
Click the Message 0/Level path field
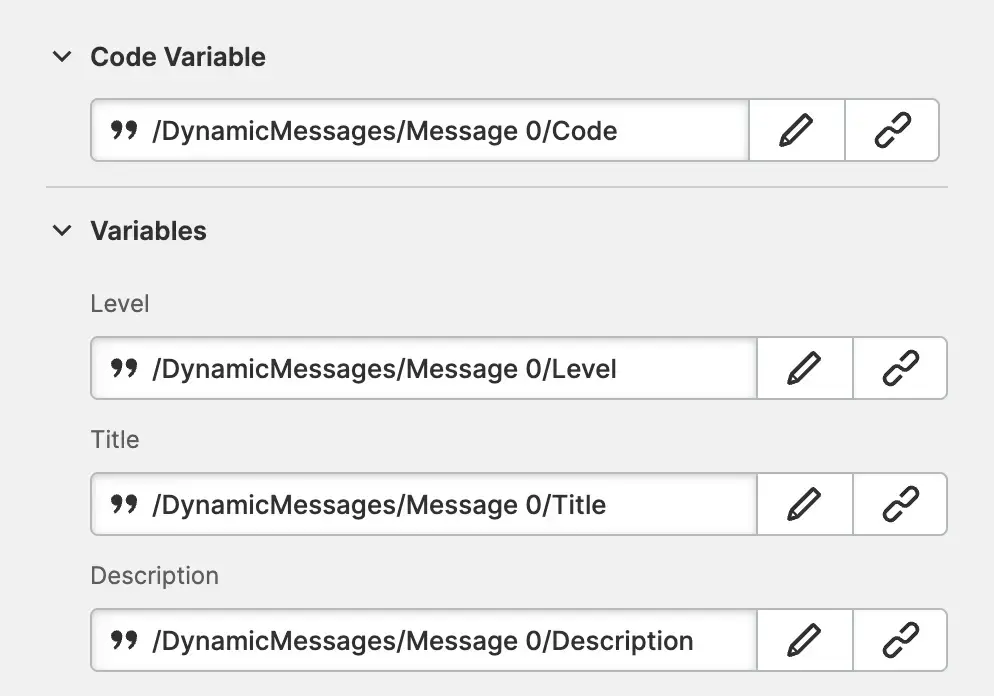(x=440, y=368)
